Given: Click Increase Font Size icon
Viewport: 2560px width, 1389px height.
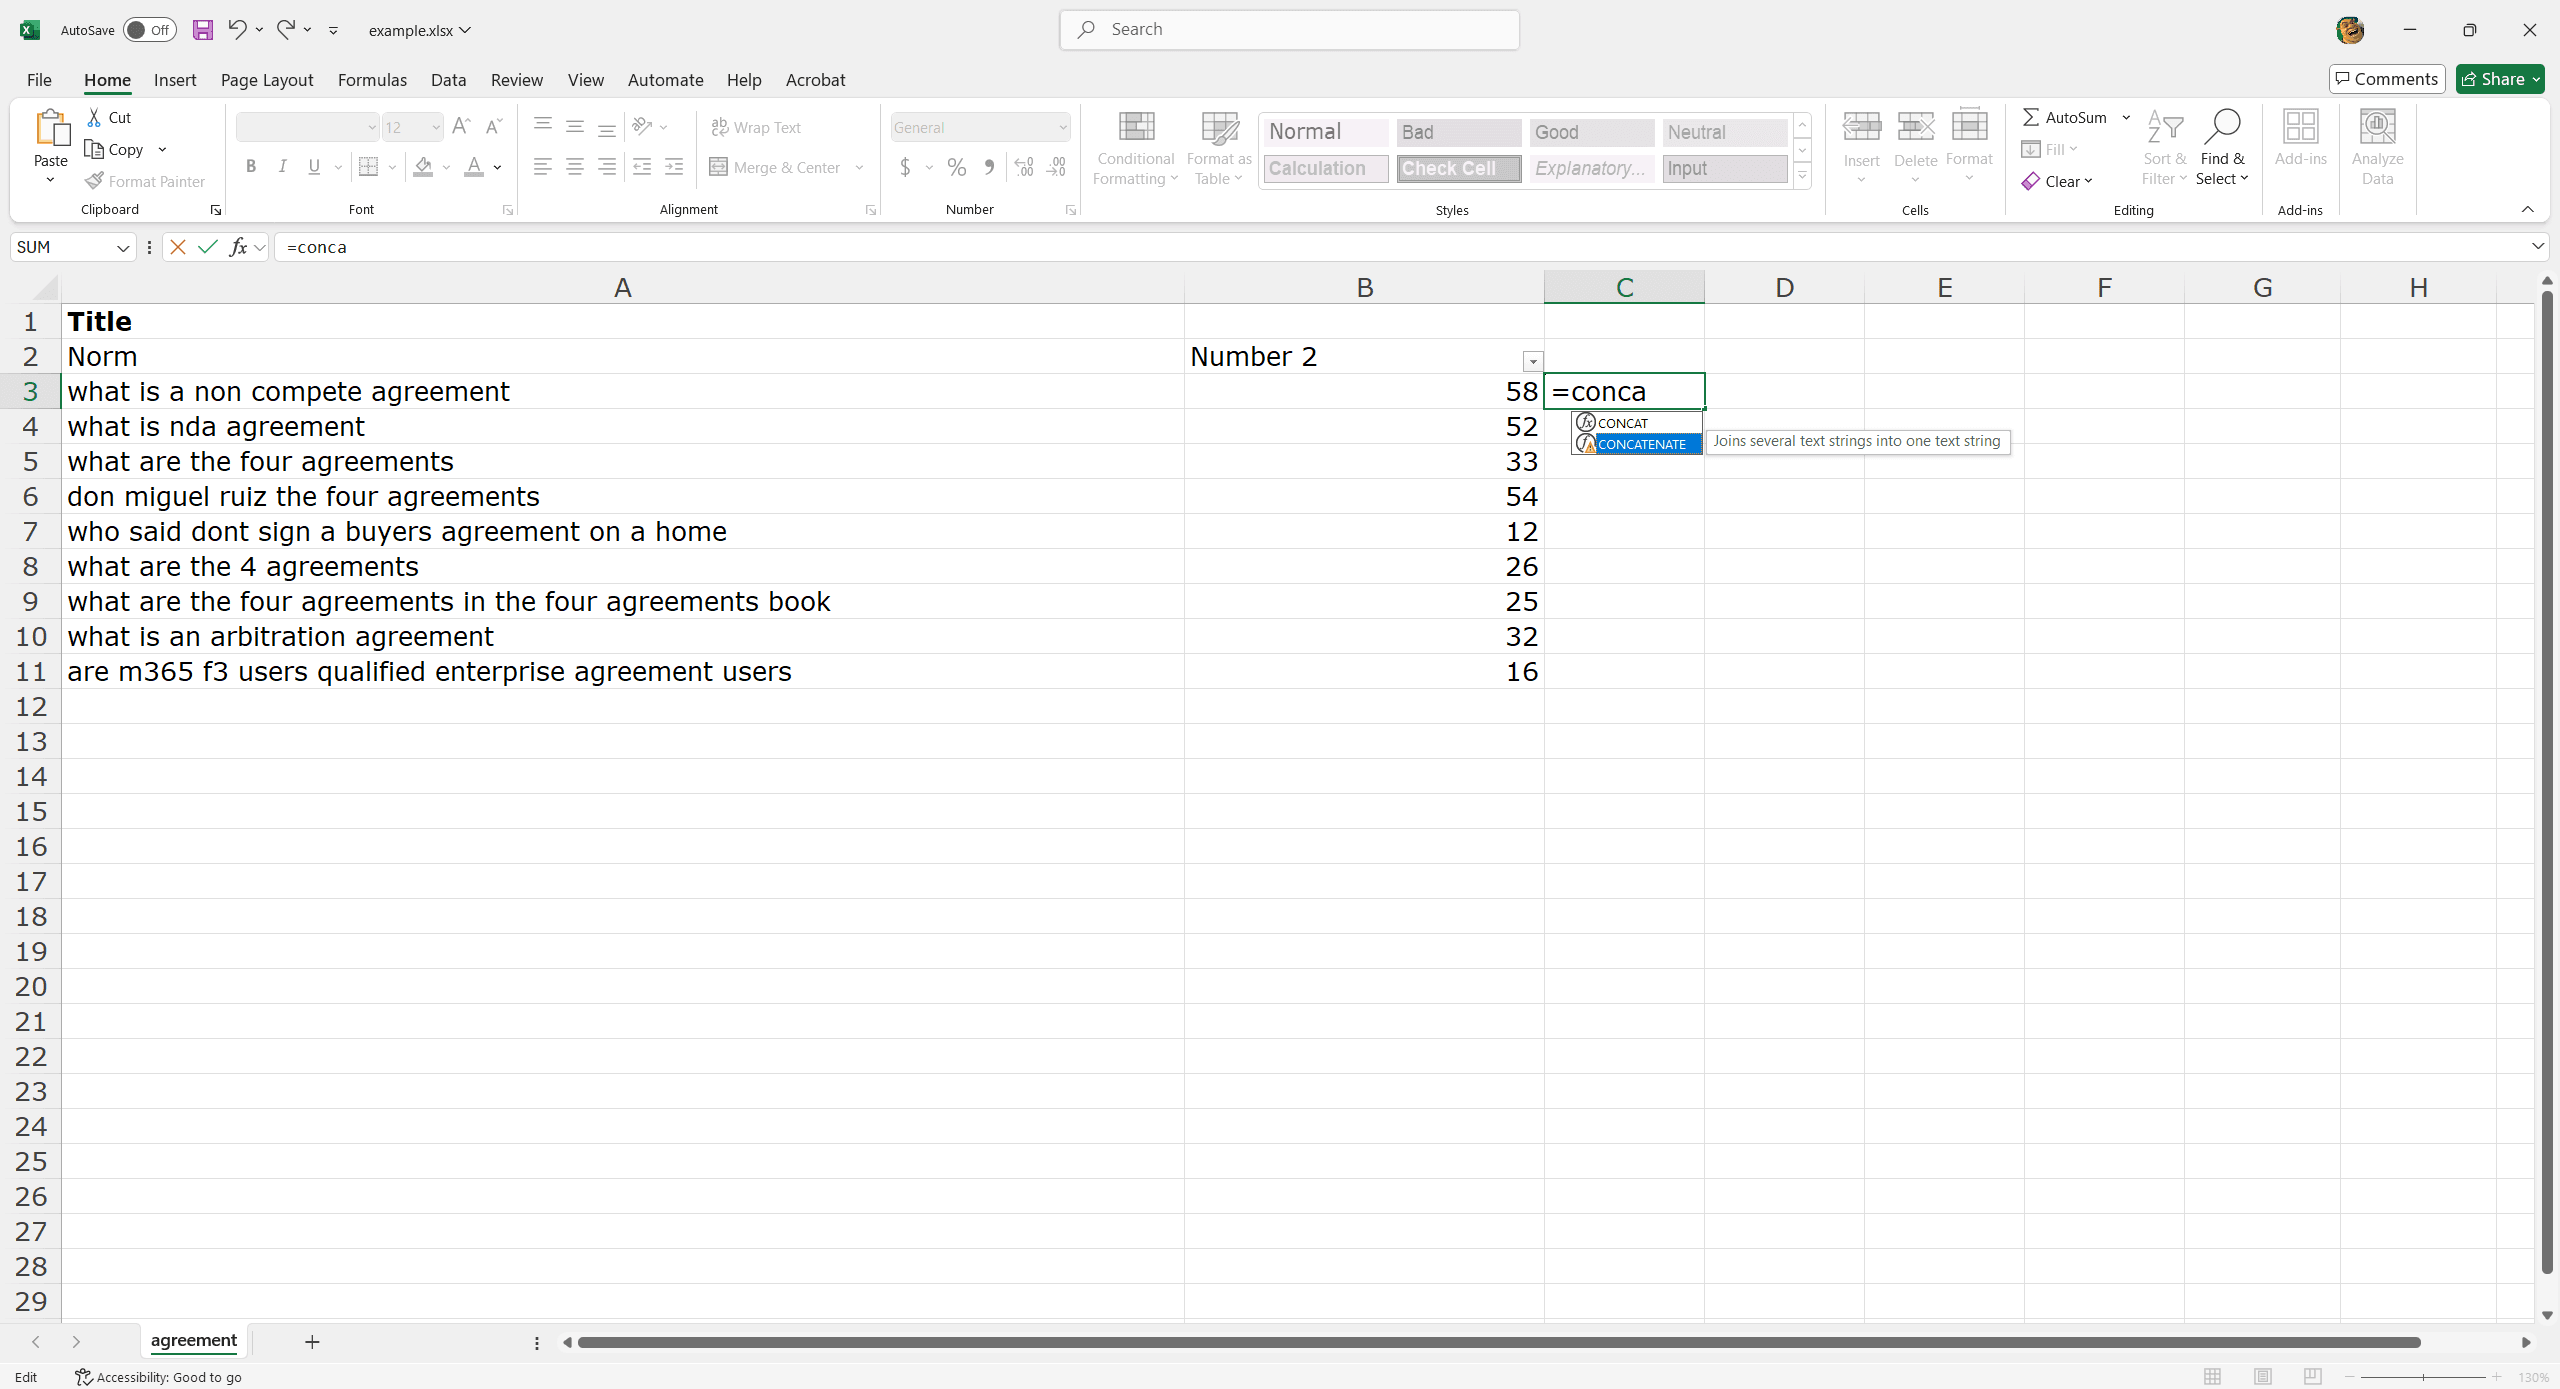Looking at the screenshot, I should 461,126.
